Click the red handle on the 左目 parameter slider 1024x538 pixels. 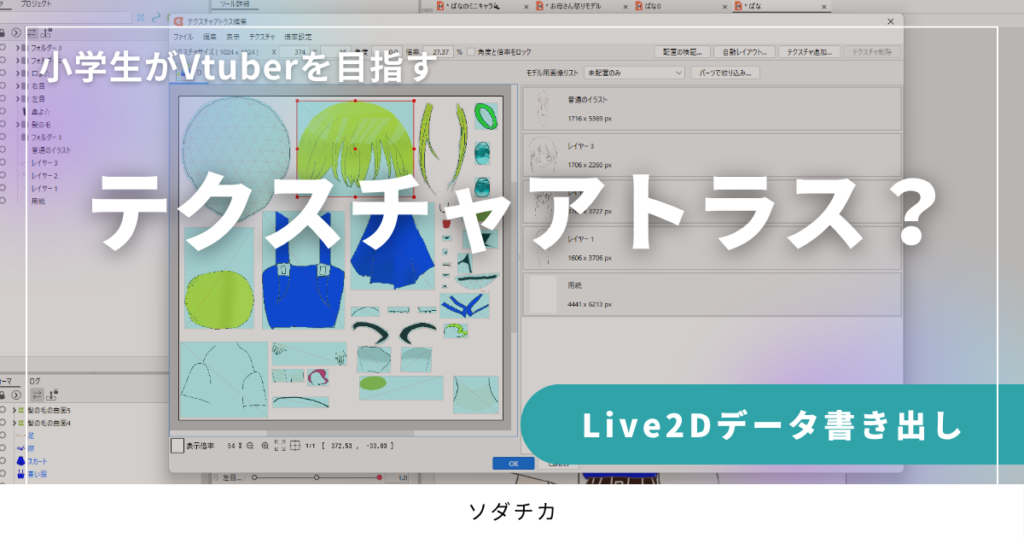pos(379,478)
